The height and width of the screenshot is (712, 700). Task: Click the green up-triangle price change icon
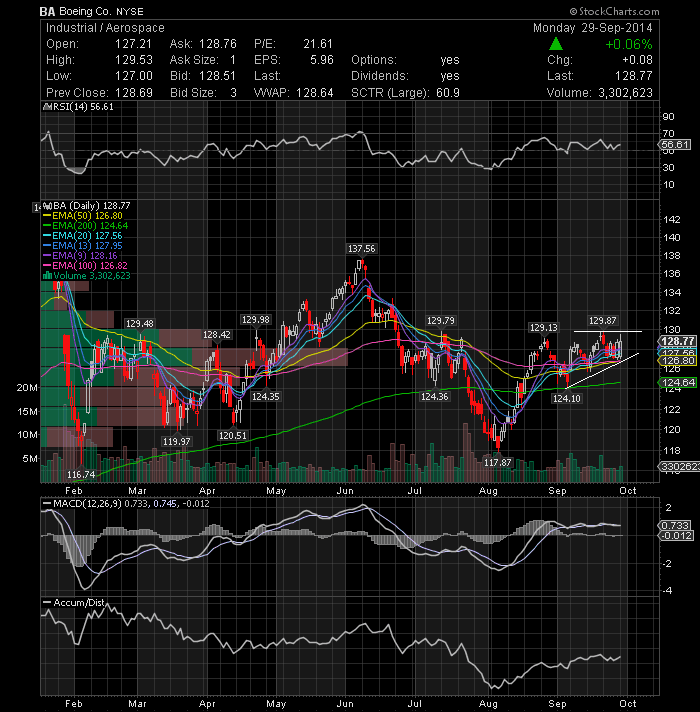(556, 44)
